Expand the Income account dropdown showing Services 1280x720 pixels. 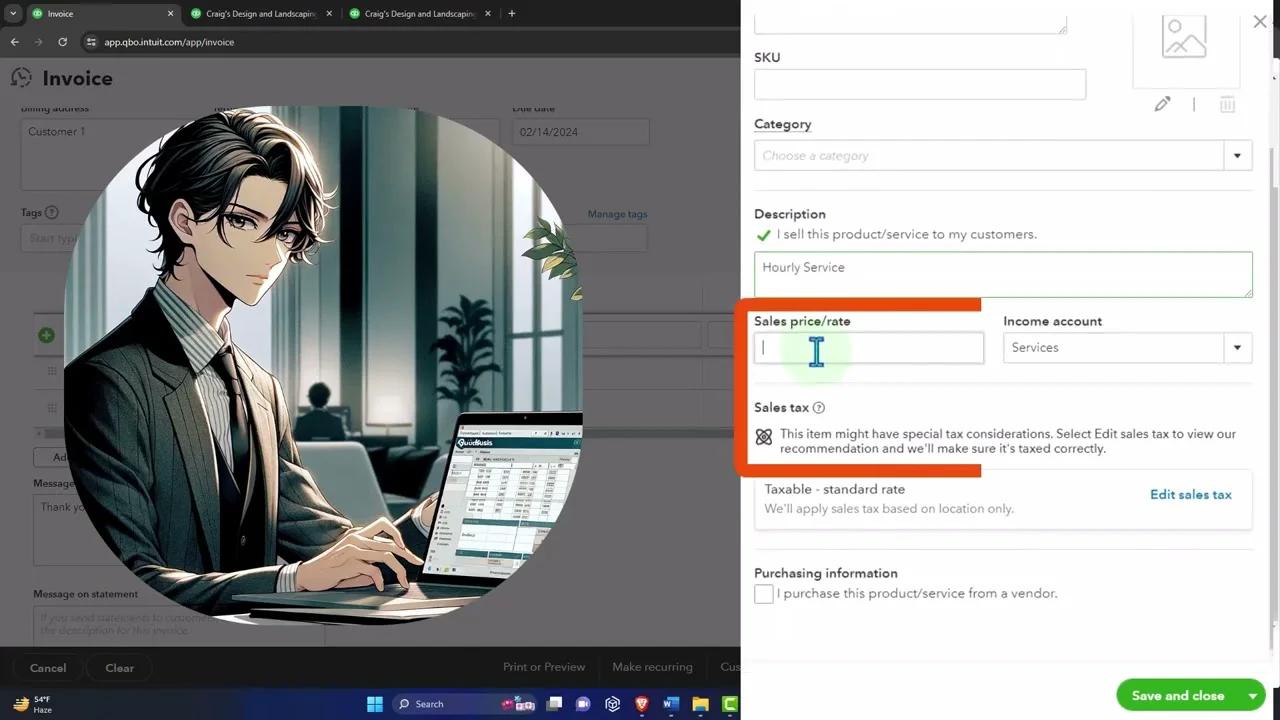pyautogui.click(x=1237, y=347)
